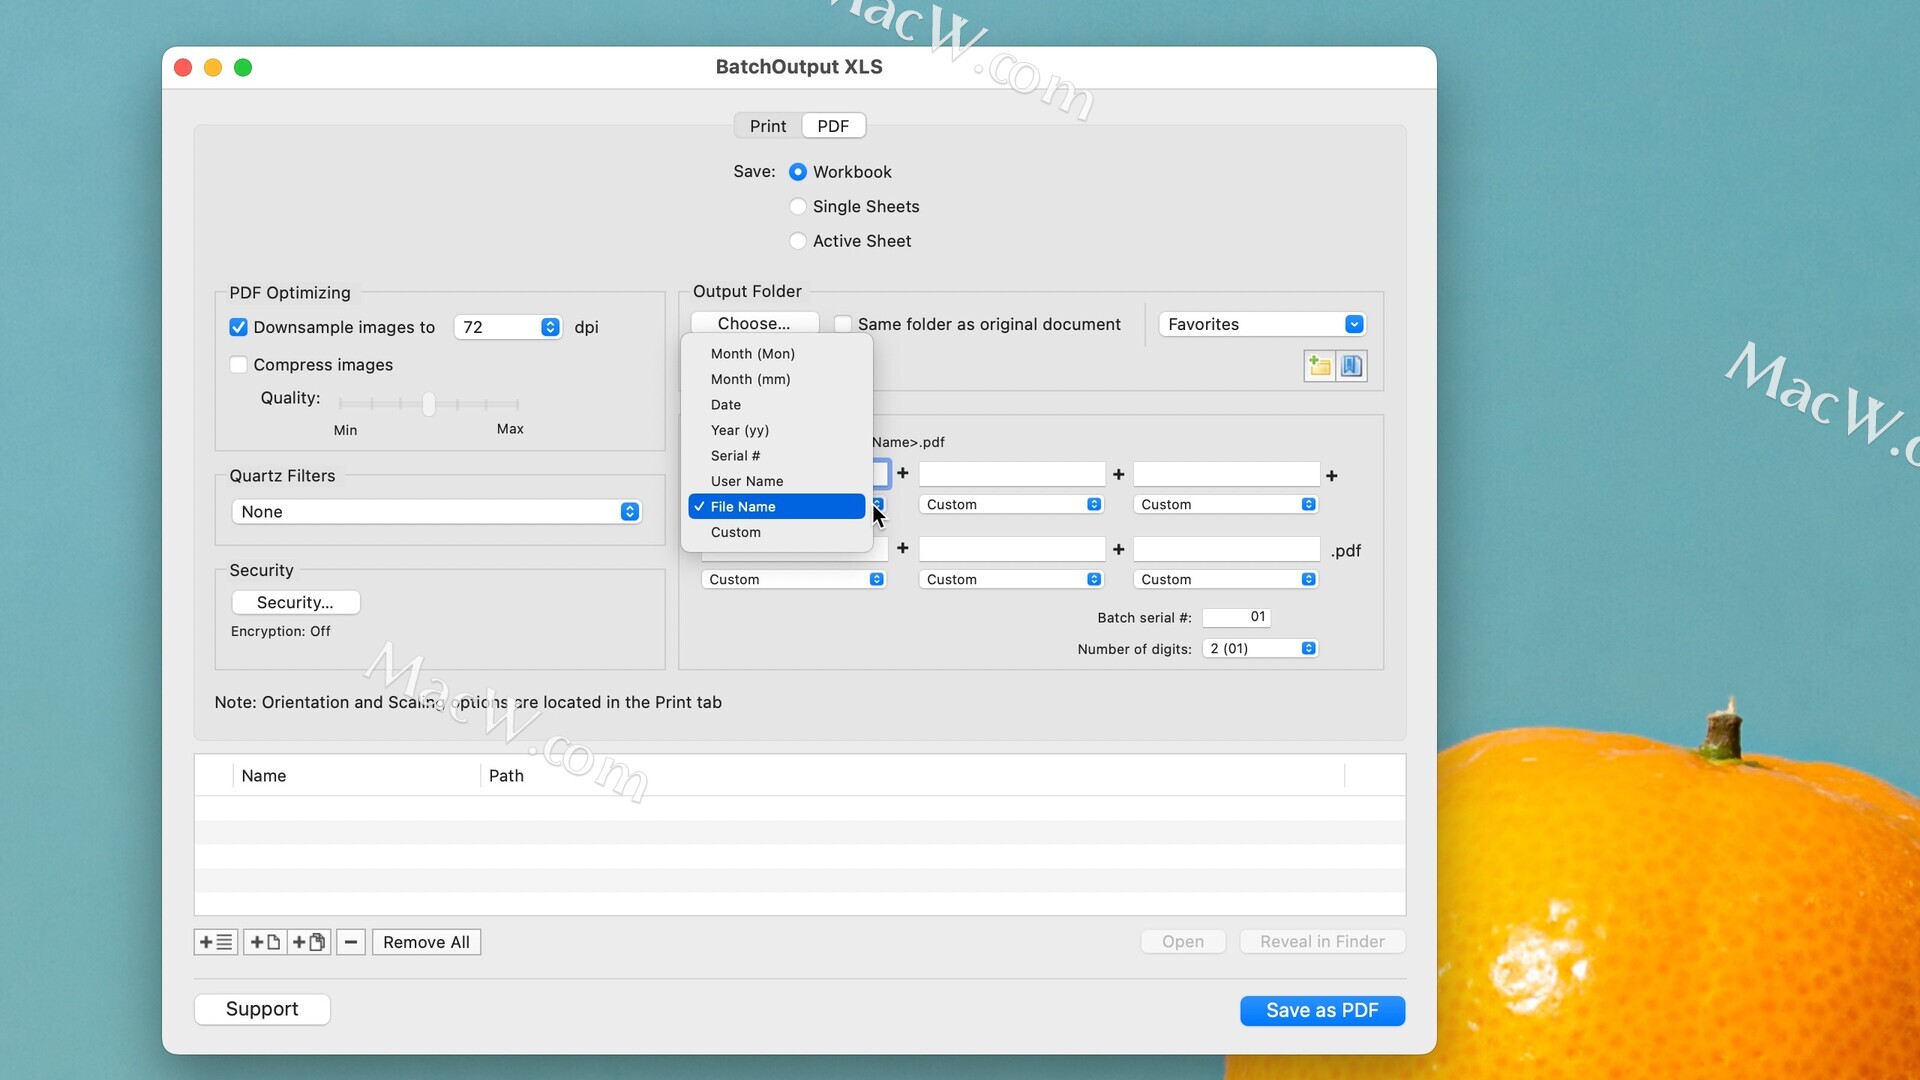Viewport: 1920px width, 1080px height.
Task: Open the Security... settings button
Action: coord(295,603)
